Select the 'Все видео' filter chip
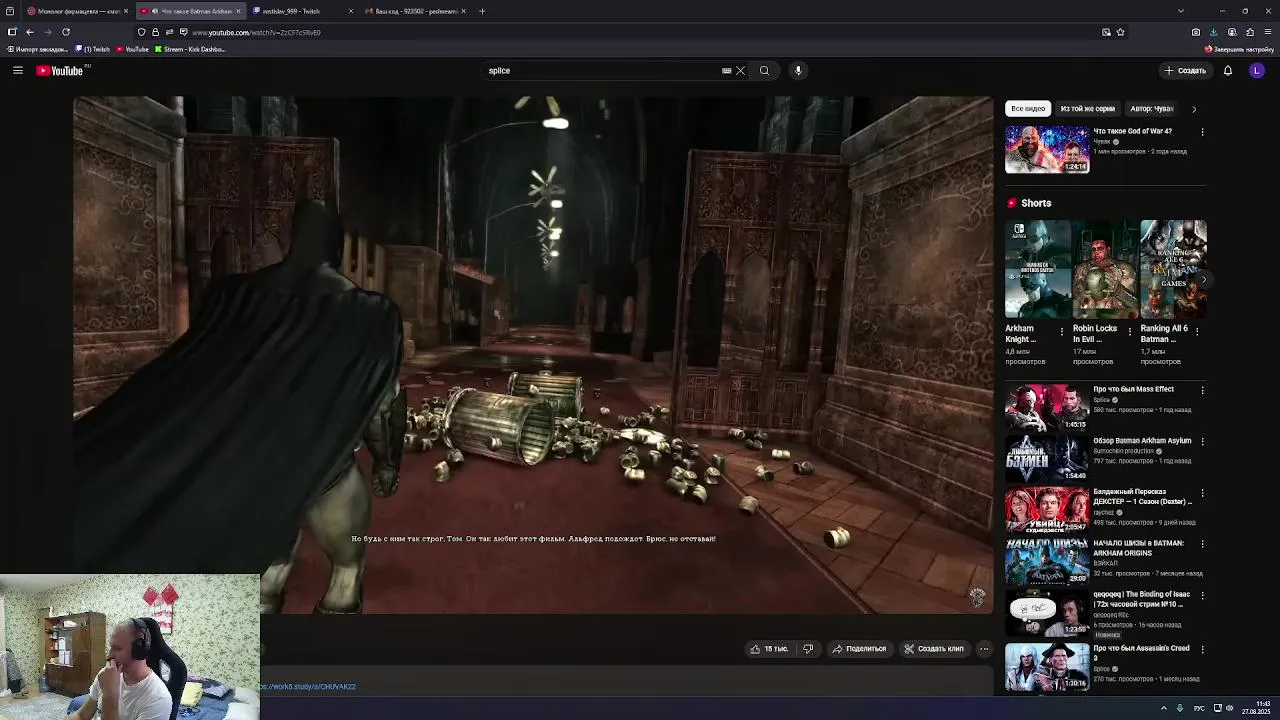 1028,108
